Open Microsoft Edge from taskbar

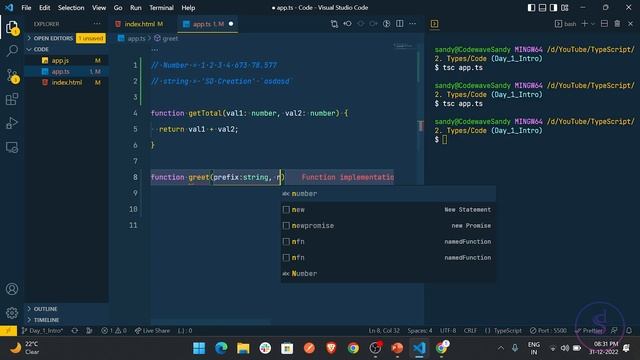point(221,348)
